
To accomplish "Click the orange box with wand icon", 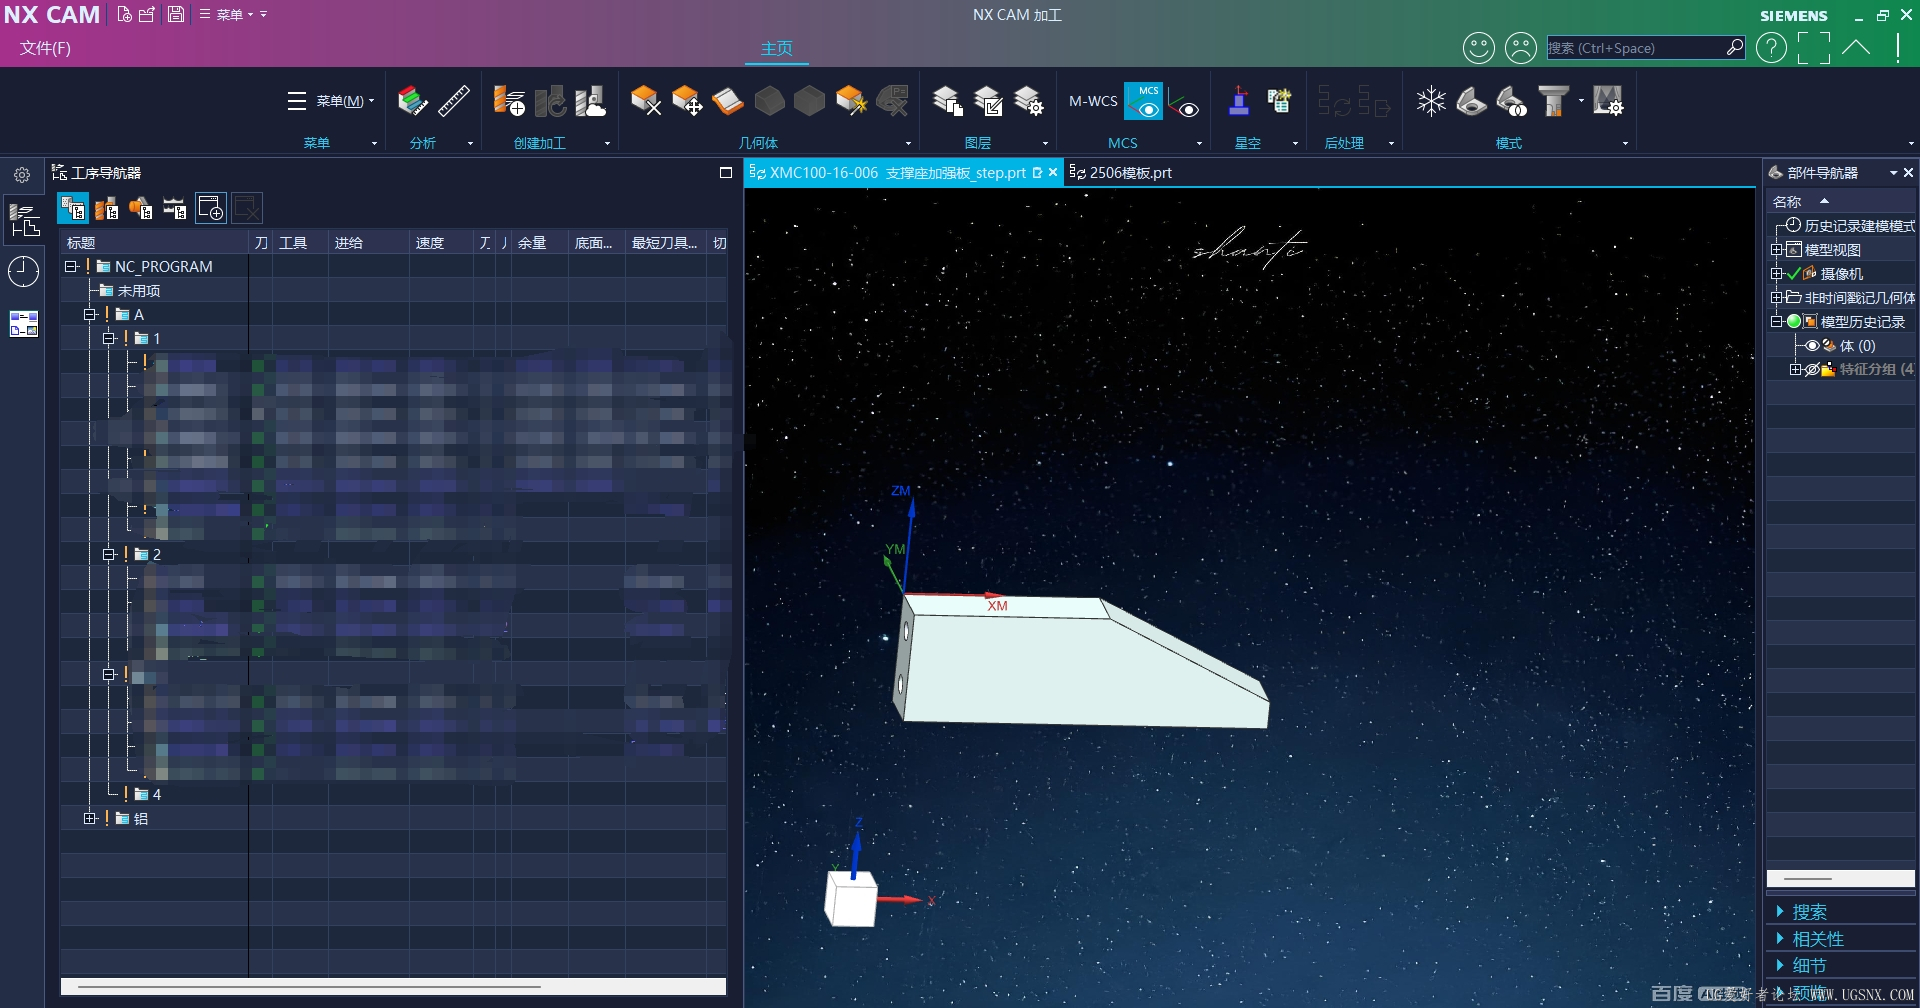I will [851, 101].
